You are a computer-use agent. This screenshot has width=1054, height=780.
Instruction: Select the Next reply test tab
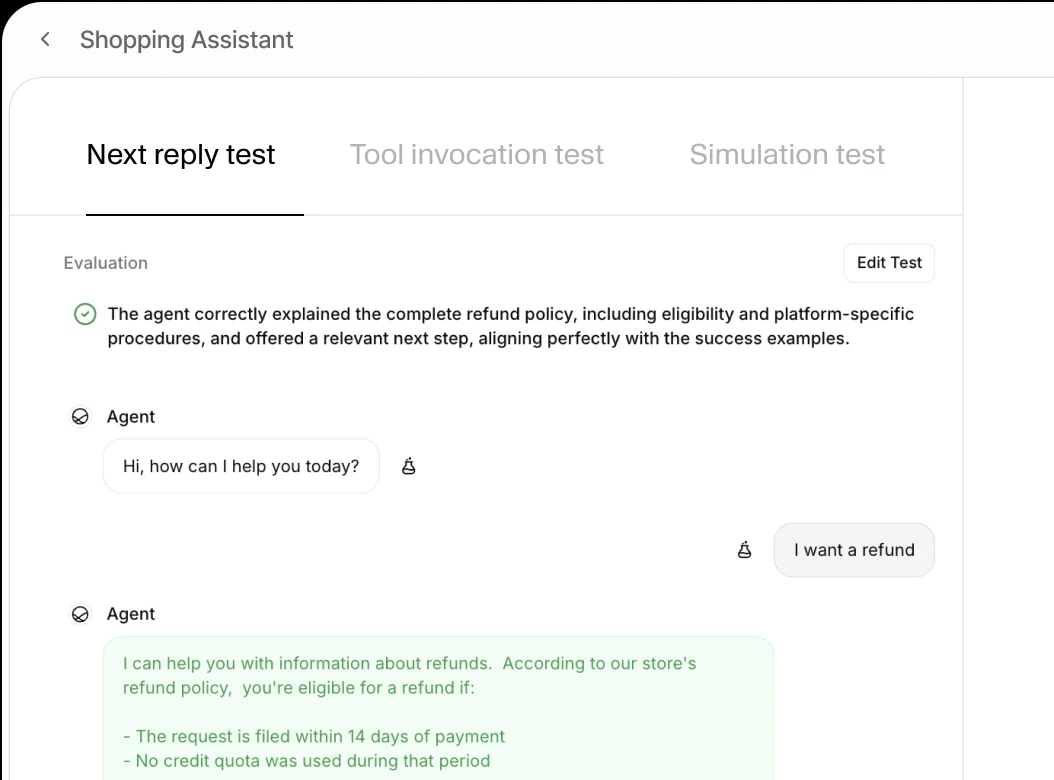pos(180,154)
